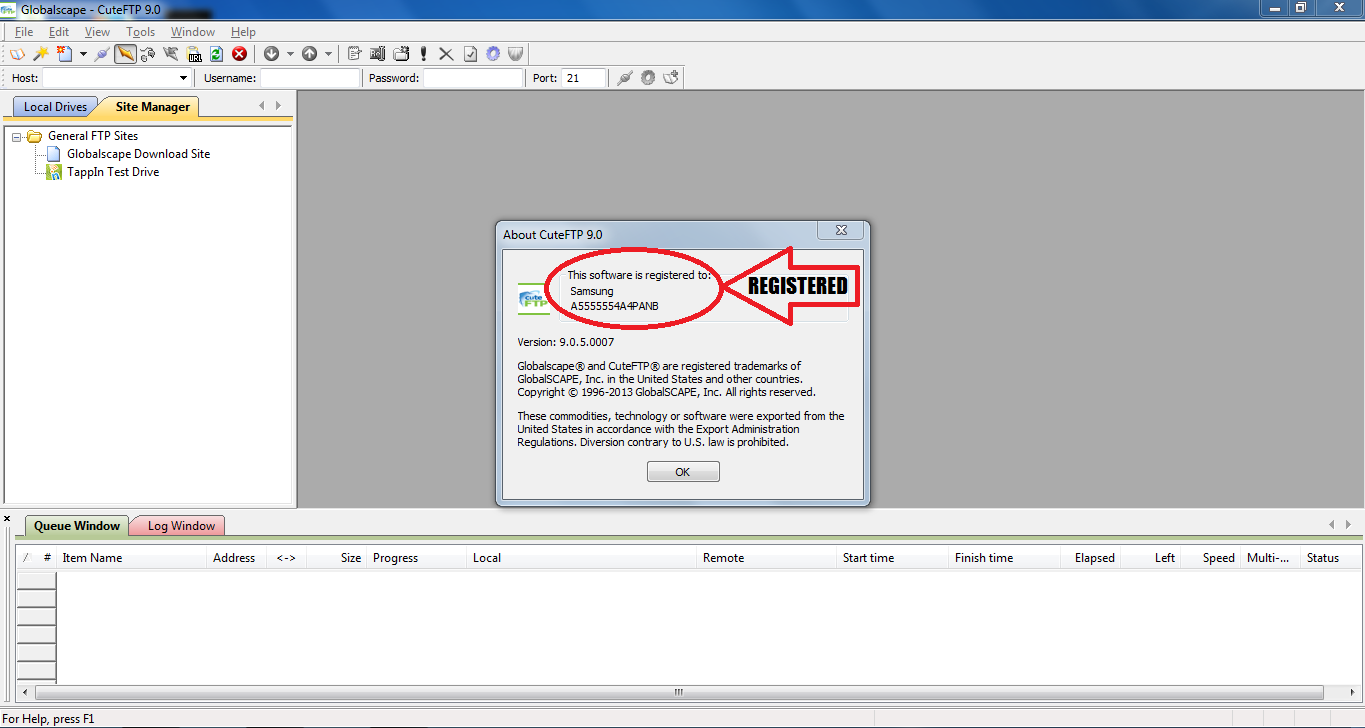Click the shield icon in the toolbar

pos(516,54)
